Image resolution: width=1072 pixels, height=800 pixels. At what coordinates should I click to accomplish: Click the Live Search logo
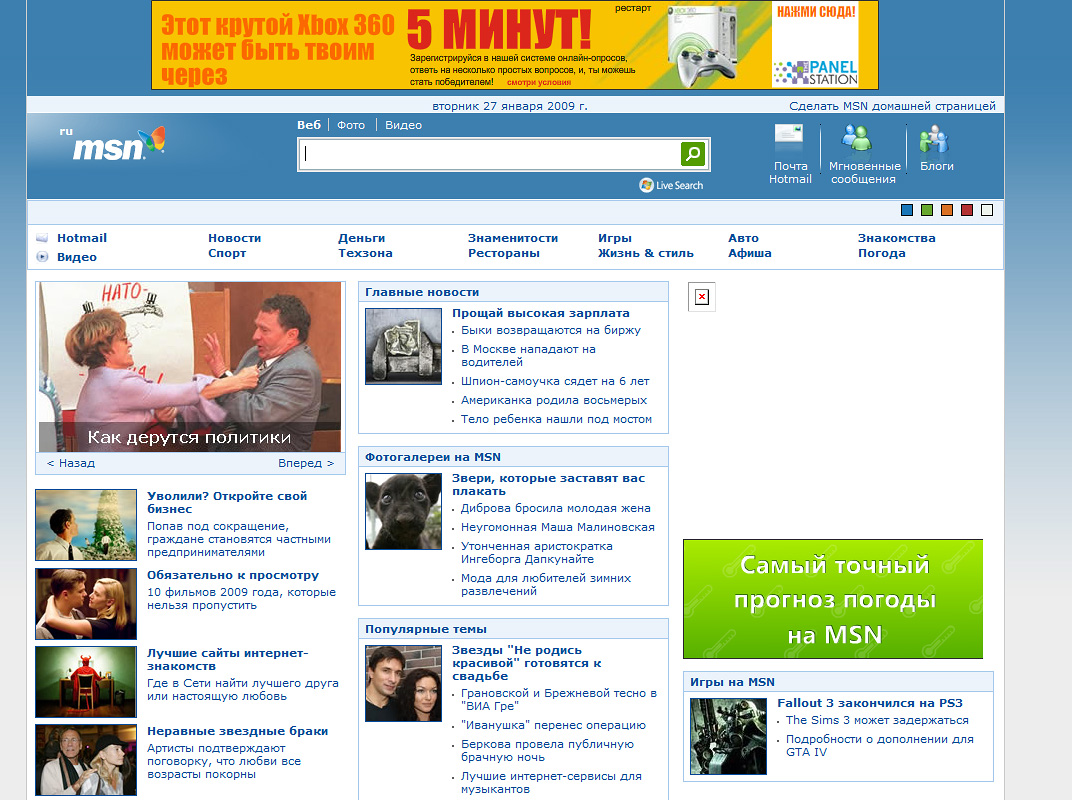pos(671,185)
